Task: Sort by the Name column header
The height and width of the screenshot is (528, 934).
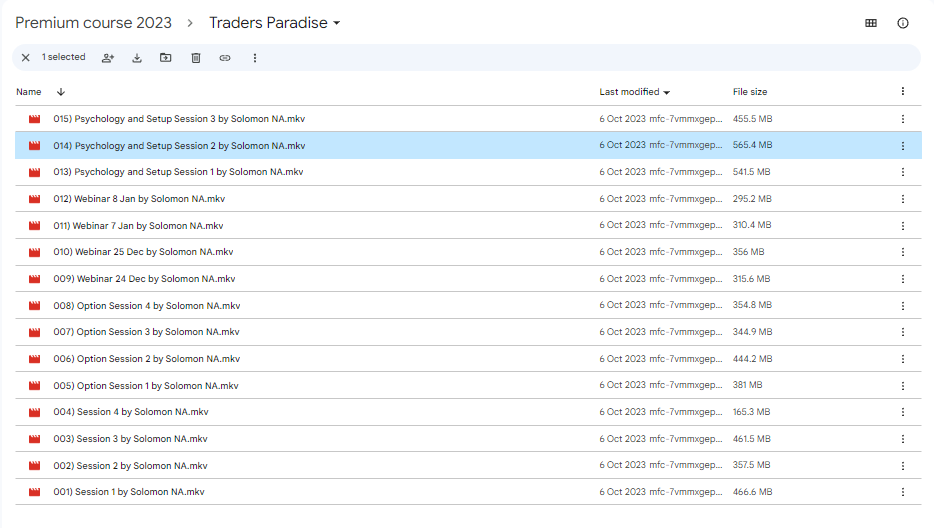Action: pyautogui.click(x=29, y=92)
